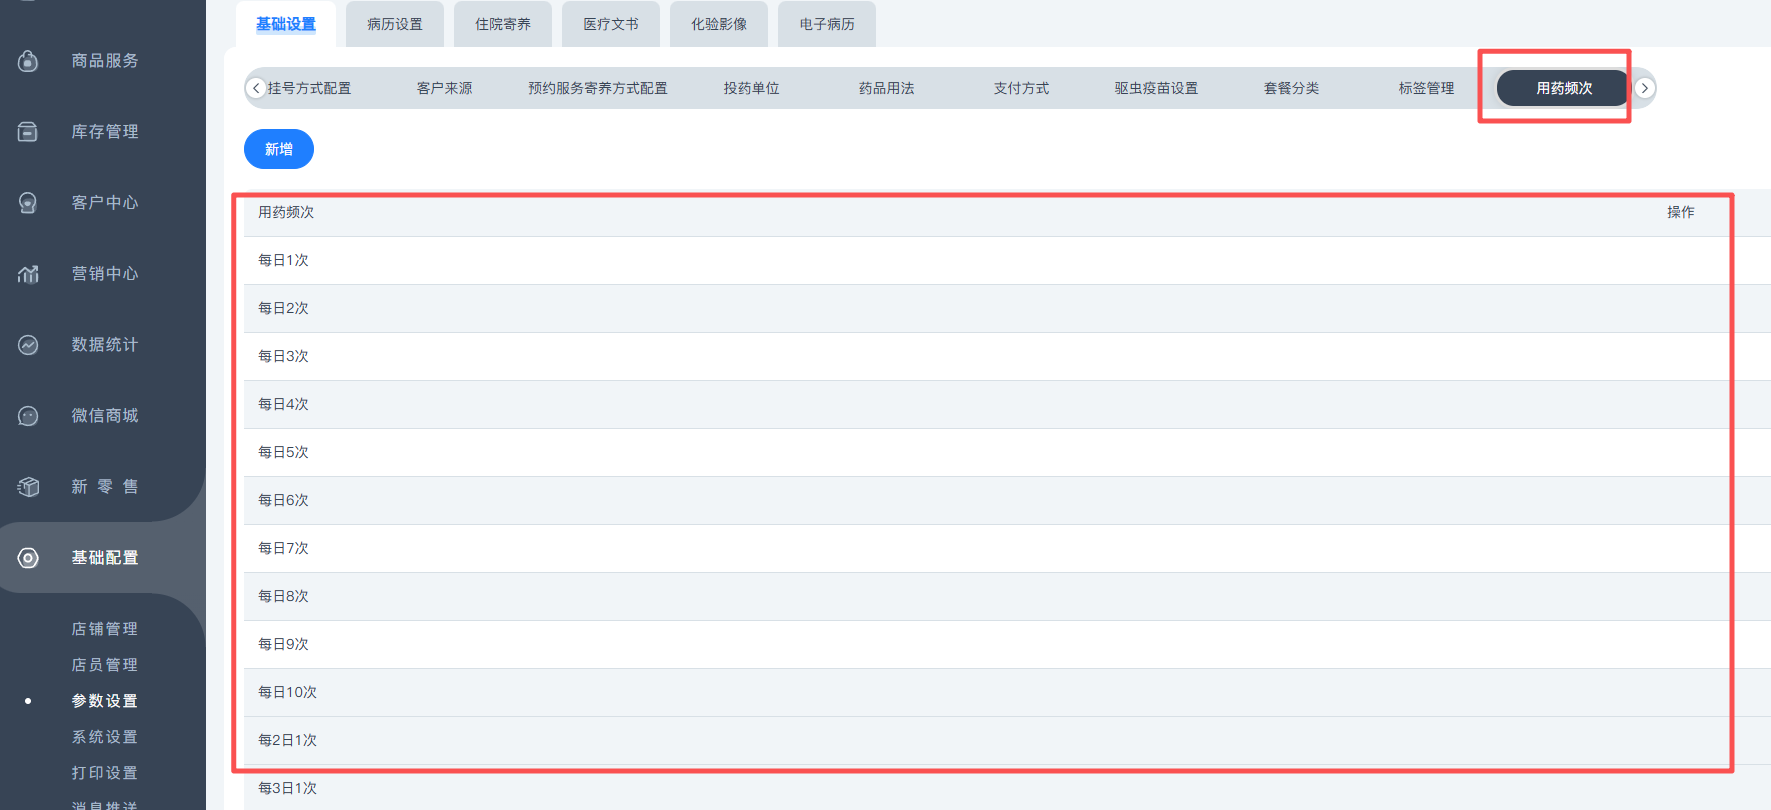The height and width of the screenshot is (810, 1771).
Task: Switch to the 病历设置 tab
Action: coord(395,24)
